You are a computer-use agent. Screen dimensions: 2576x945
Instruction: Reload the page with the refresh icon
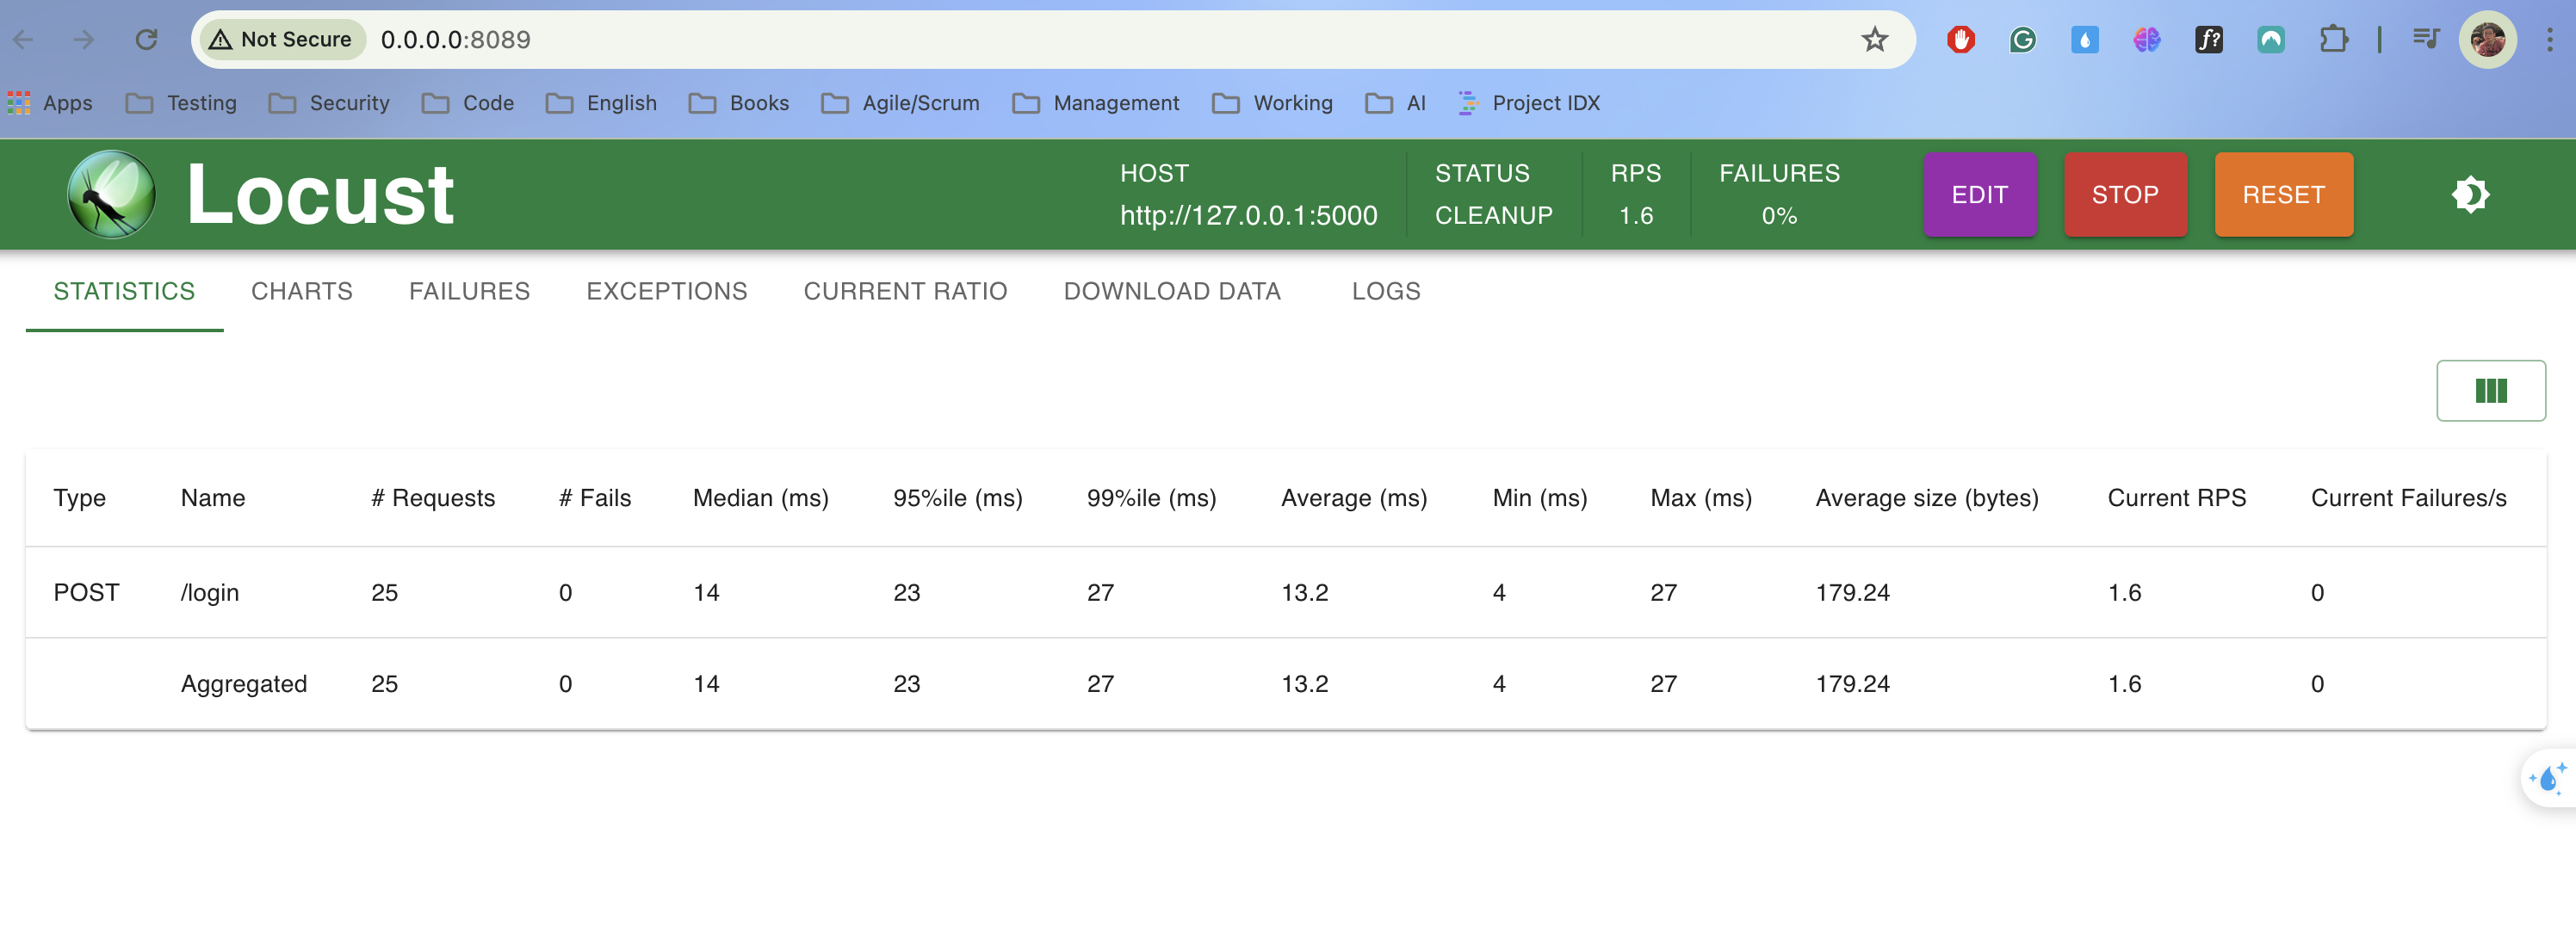point(146,39)
